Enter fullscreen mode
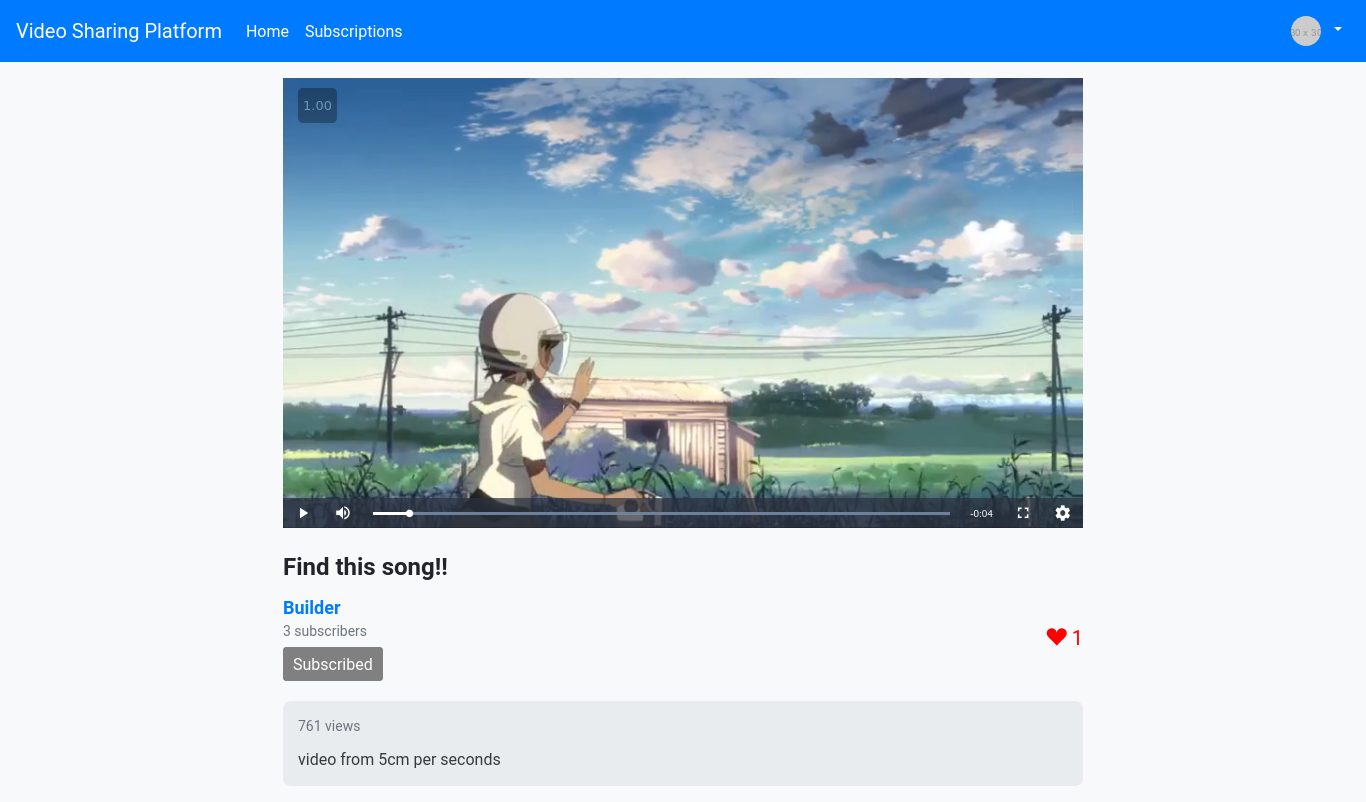 pyautogui.click(x=1023, y=513)
